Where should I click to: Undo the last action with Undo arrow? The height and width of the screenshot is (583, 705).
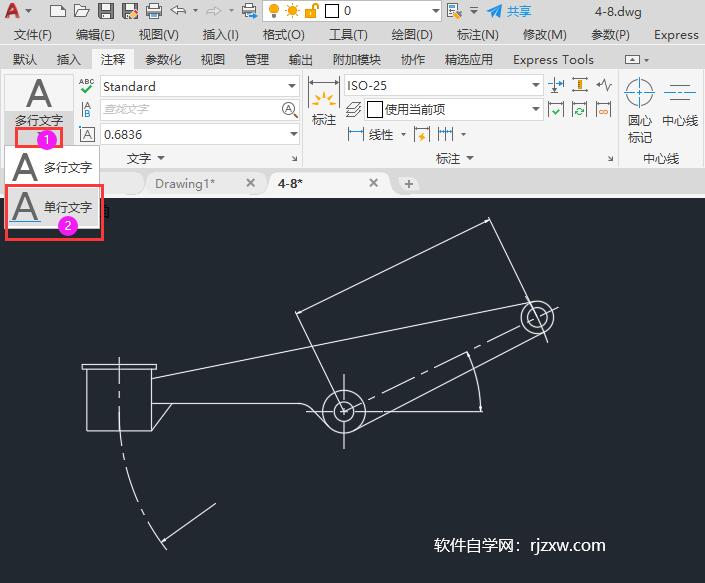coord(178,10)
